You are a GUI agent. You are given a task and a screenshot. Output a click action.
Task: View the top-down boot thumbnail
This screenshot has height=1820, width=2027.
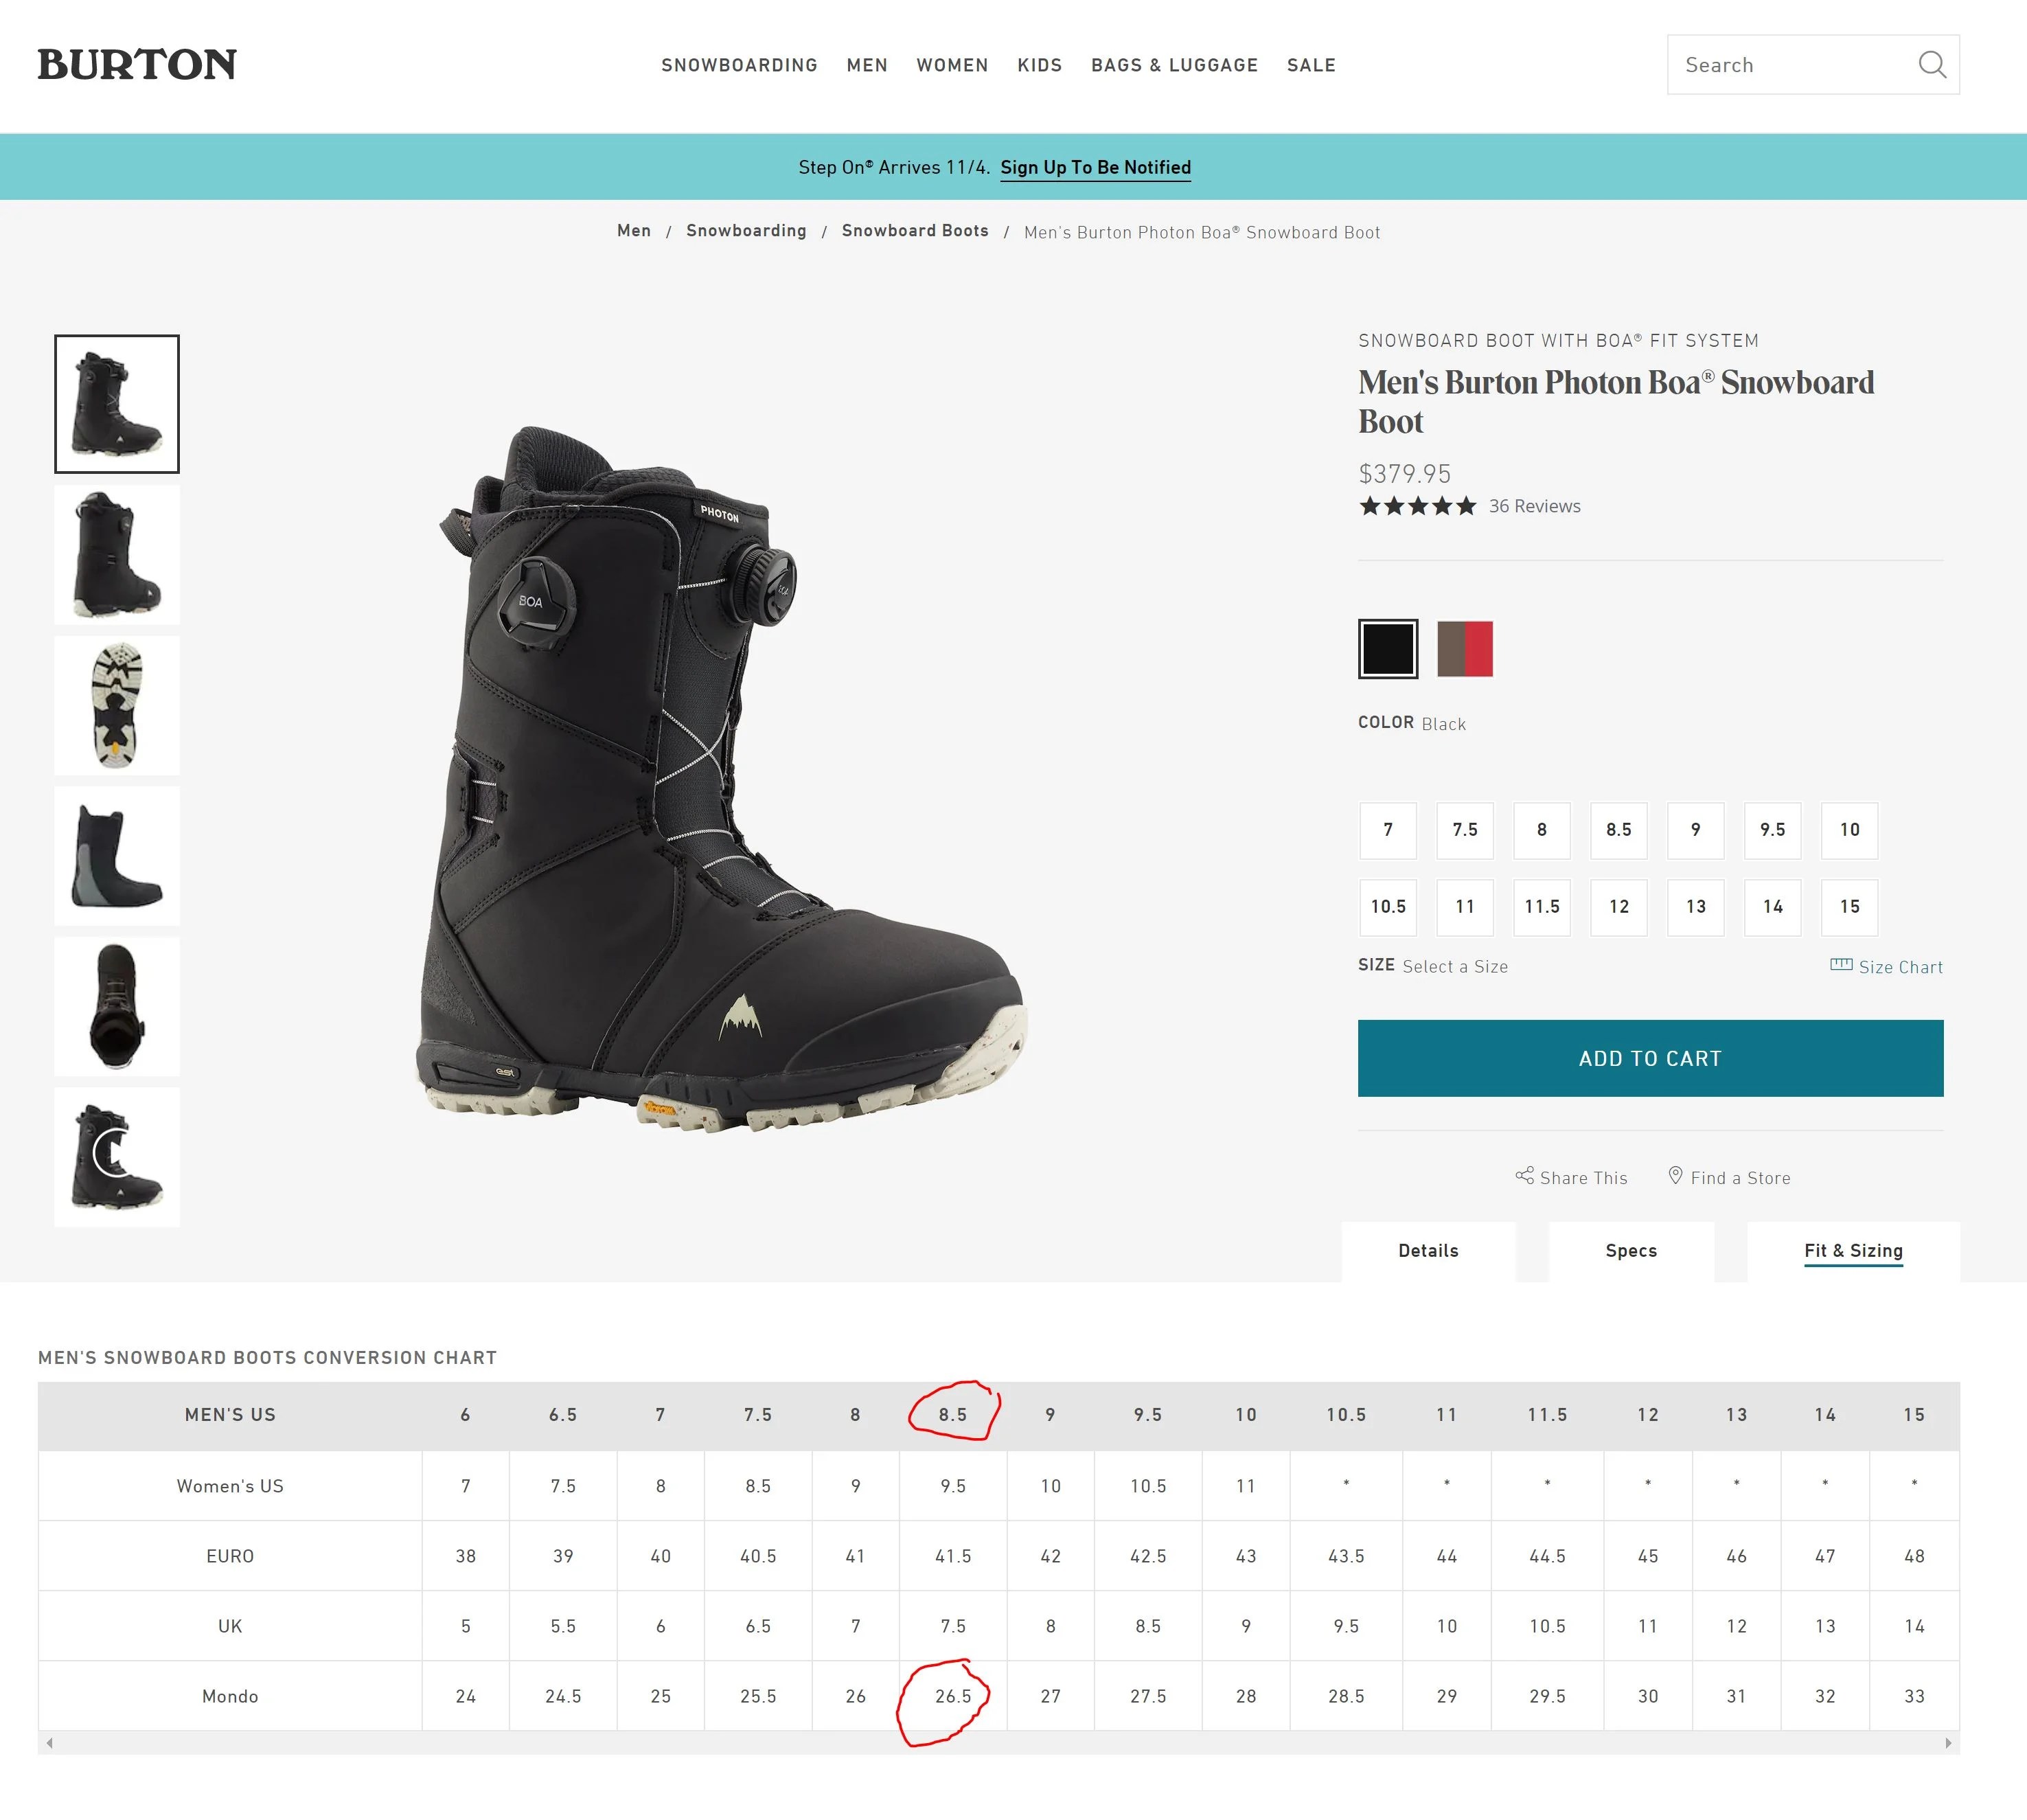(x=117, y=1006)
